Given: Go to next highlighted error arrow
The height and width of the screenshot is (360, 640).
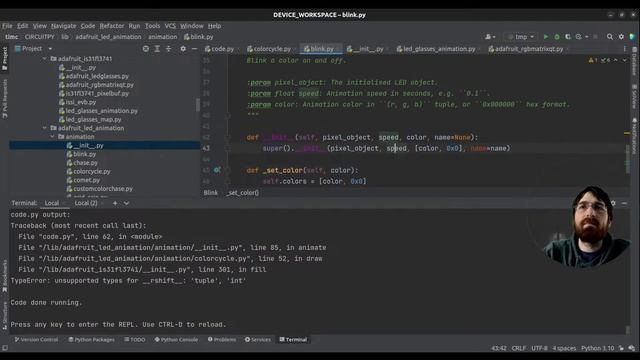Looking at the screenshot, I should pos(624,60).
